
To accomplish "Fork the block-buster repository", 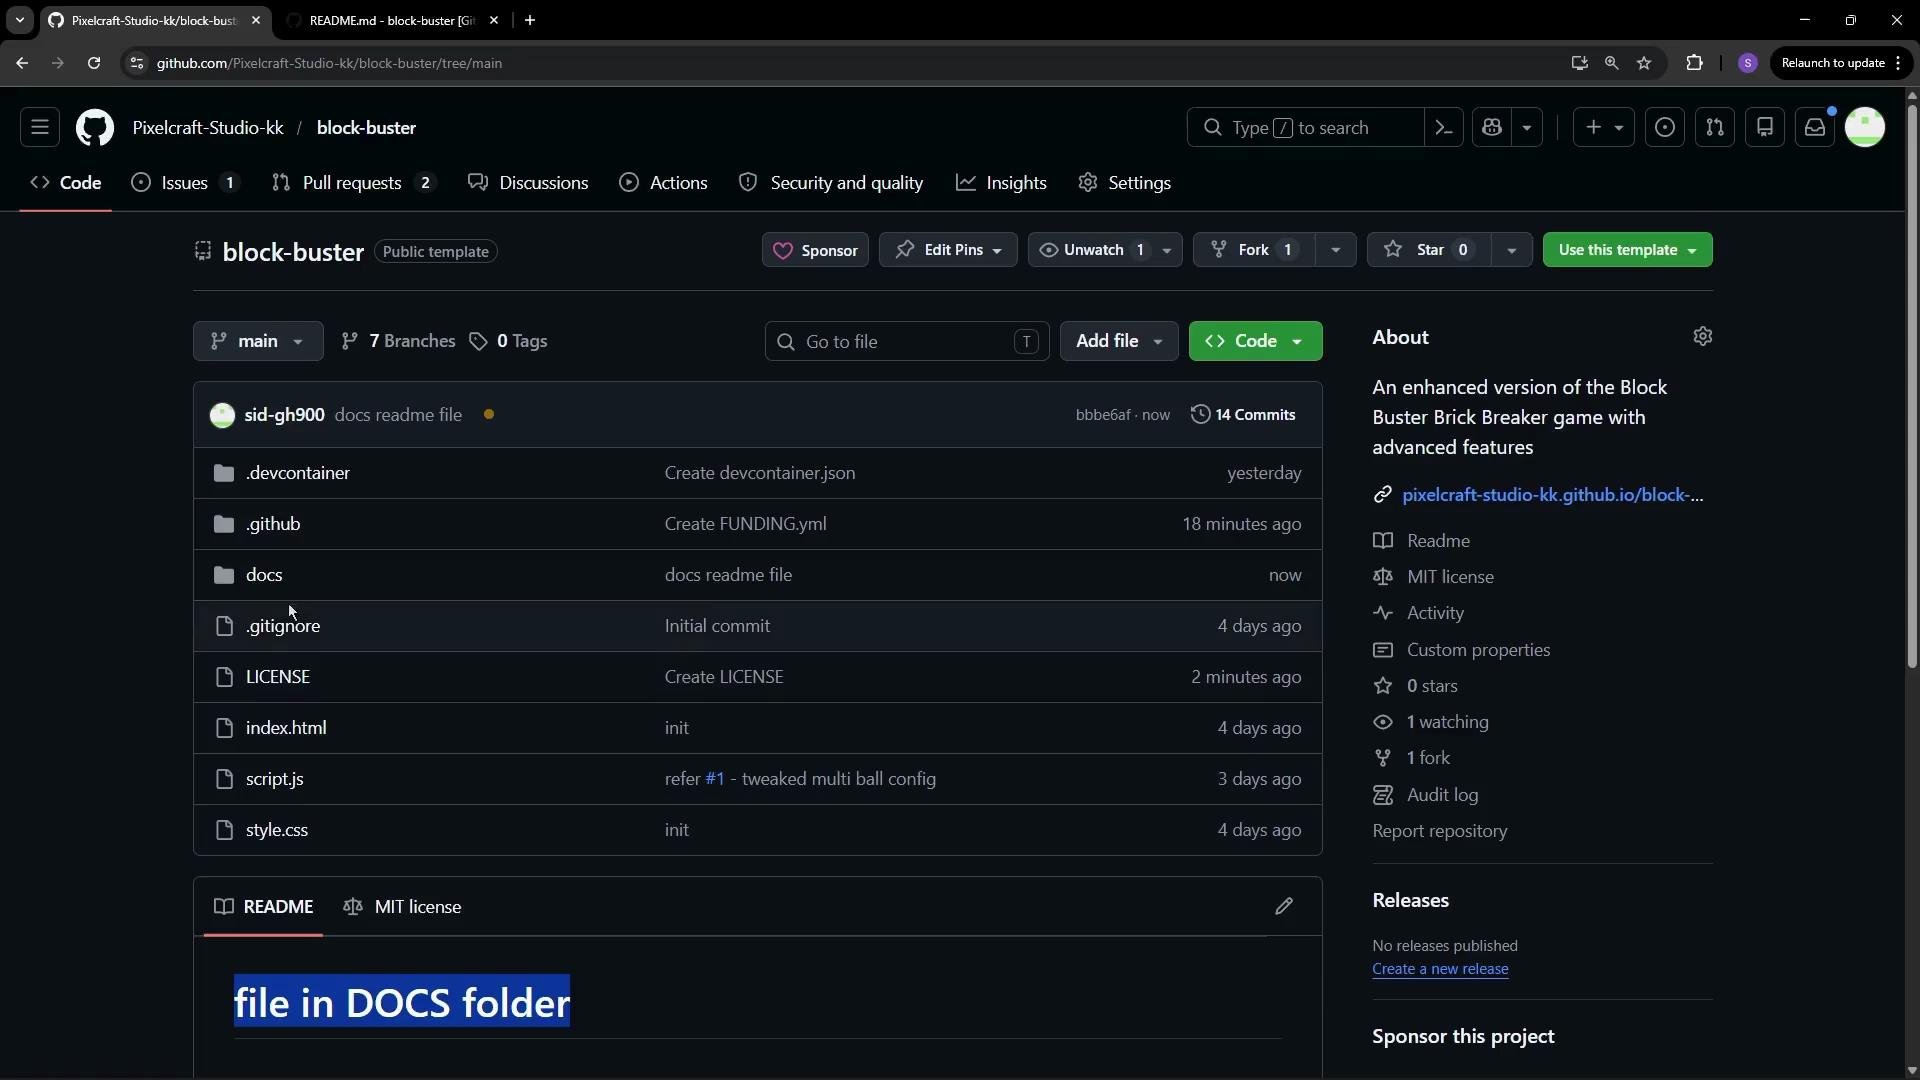I will 1254,250.
